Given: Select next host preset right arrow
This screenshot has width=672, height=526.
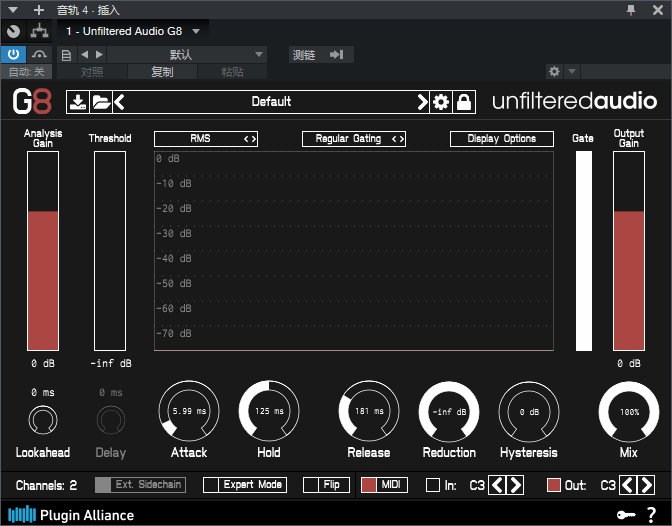Looking at the screenshot, I should 99,54.
